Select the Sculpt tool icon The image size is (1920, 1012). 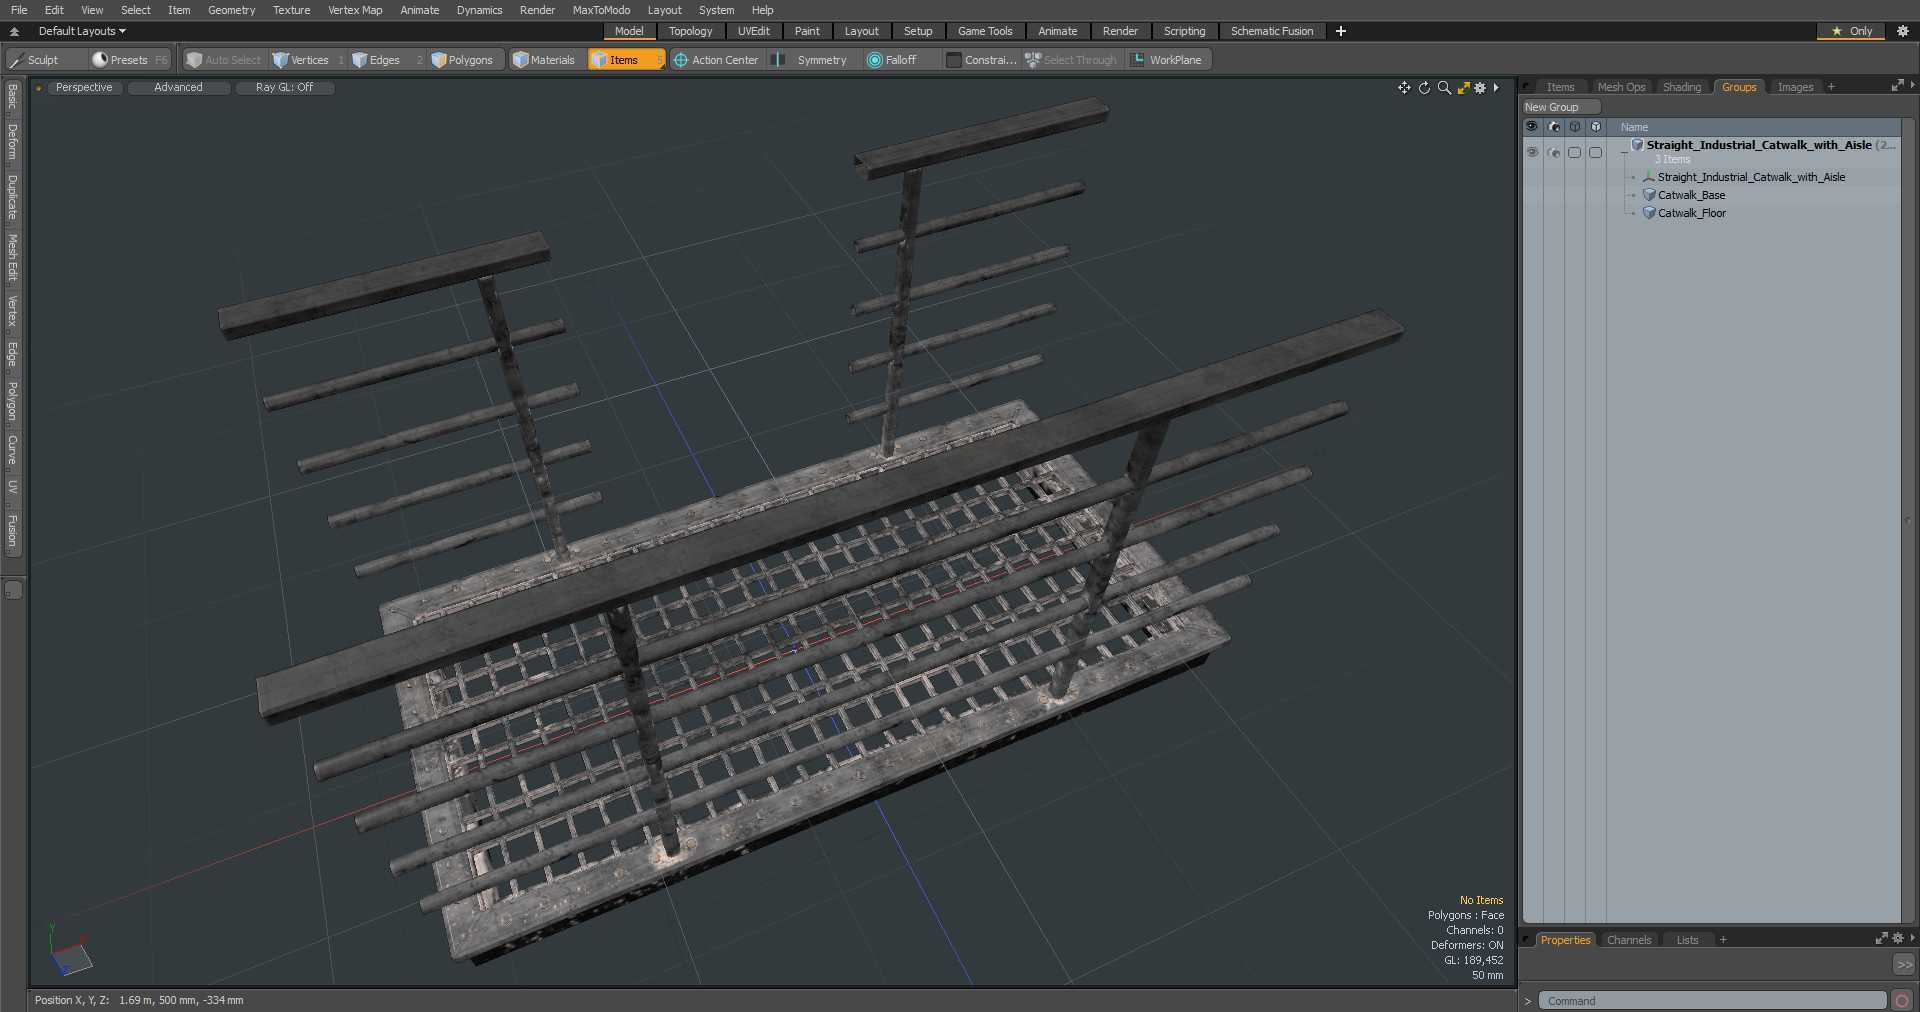coord(16,60)
